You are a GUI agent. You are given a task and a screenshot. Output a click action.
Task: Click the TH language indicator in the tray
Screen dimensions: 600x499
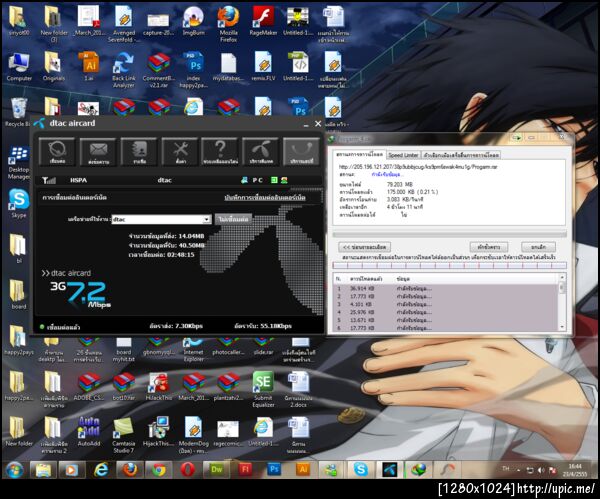tap(506, 469)
